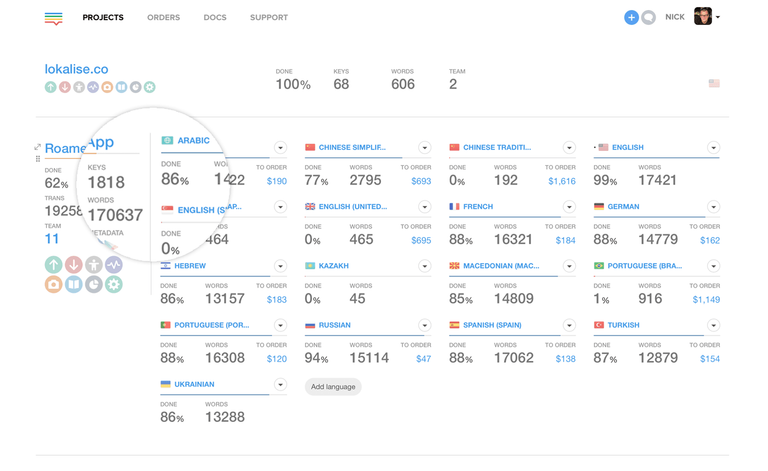This screenshot has height=471, width=768.
Task: Open the Support tab
Action: 269,18
